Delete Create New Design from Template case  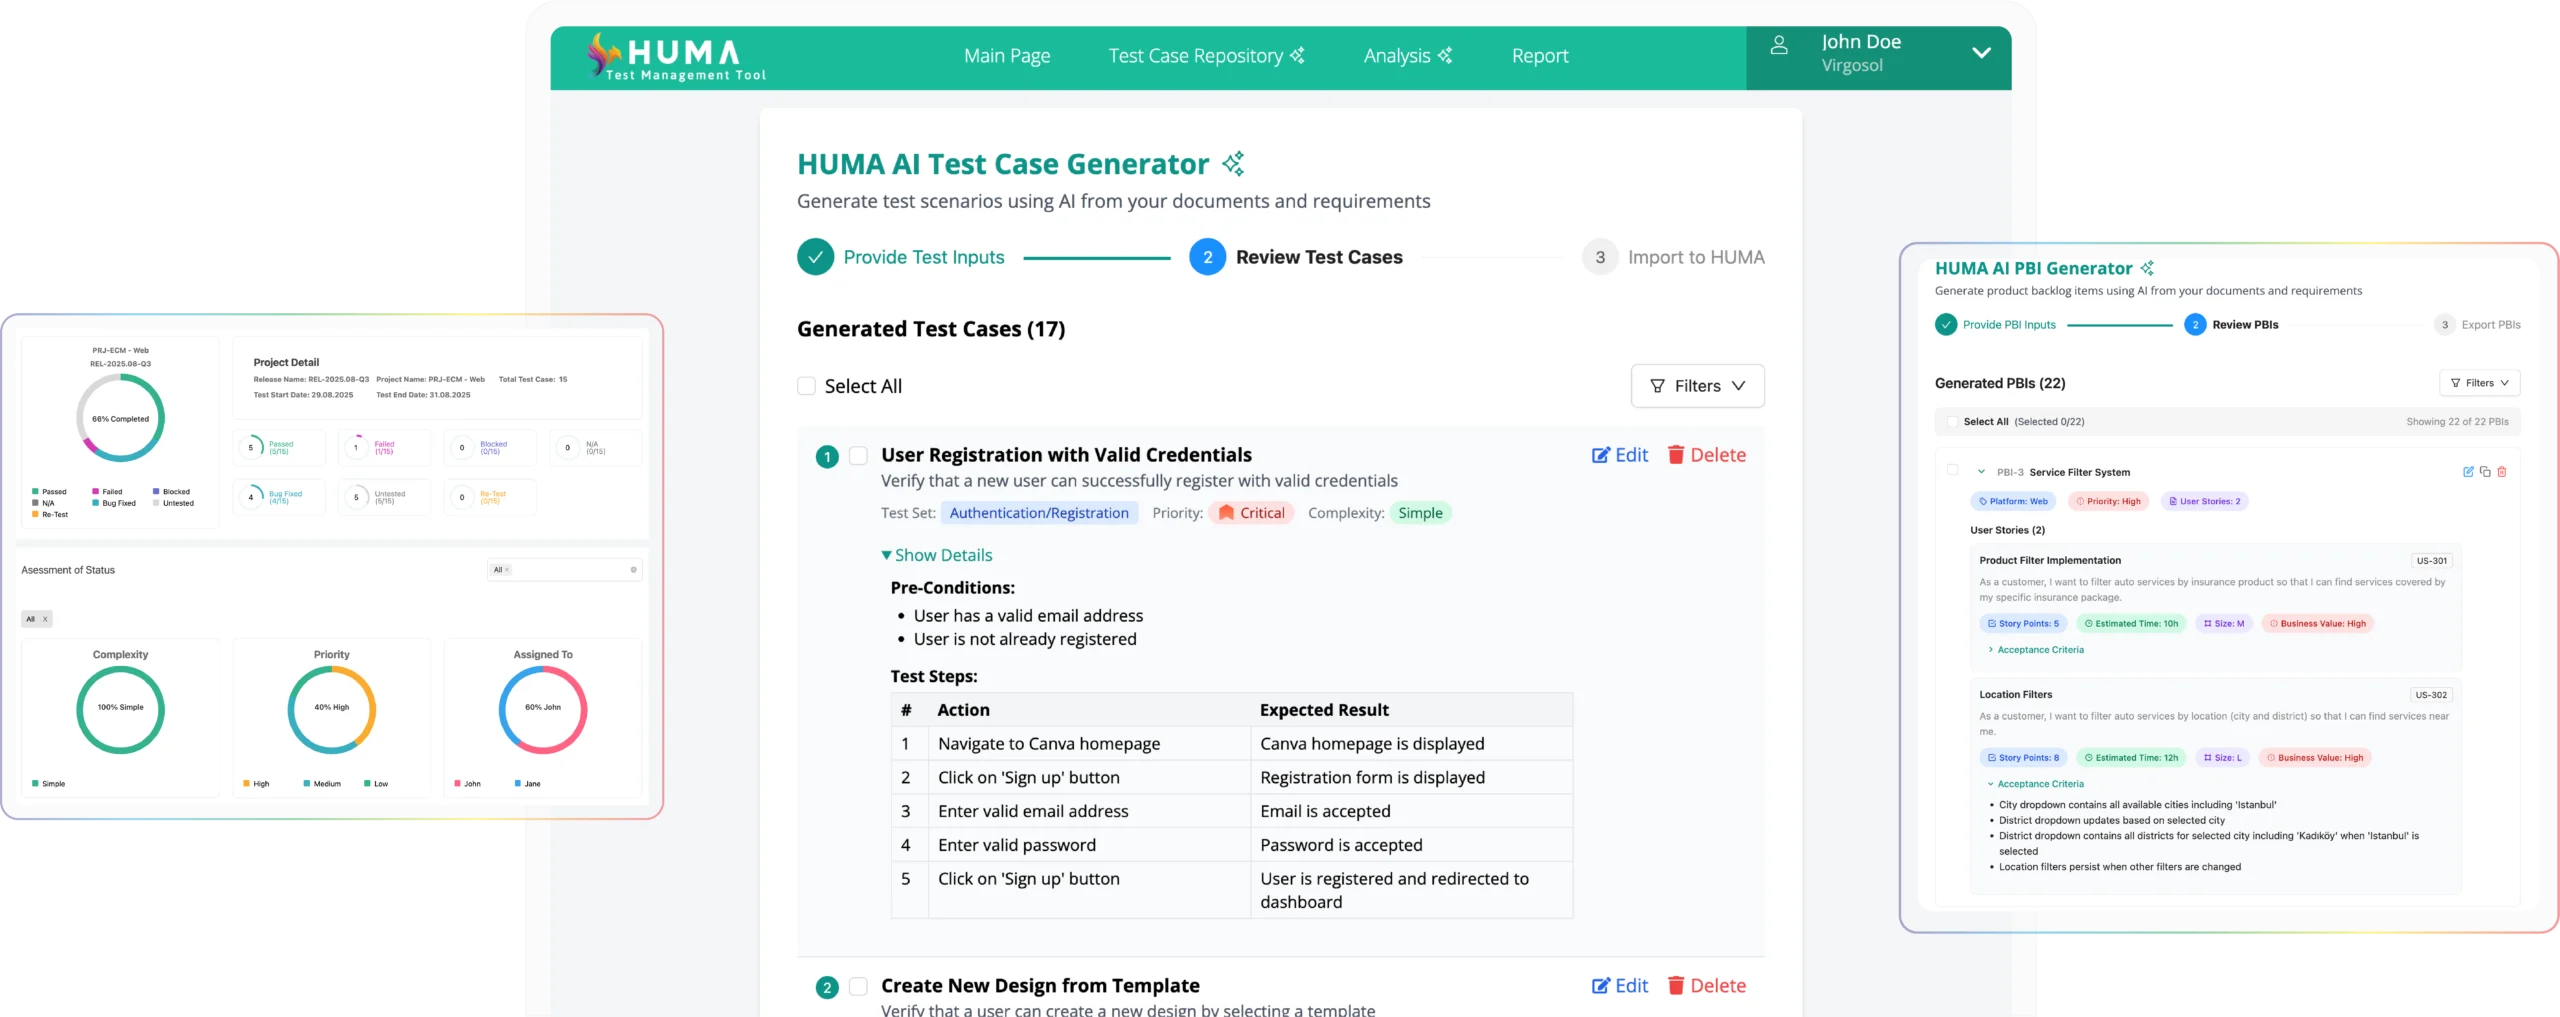click(1706, 986)
